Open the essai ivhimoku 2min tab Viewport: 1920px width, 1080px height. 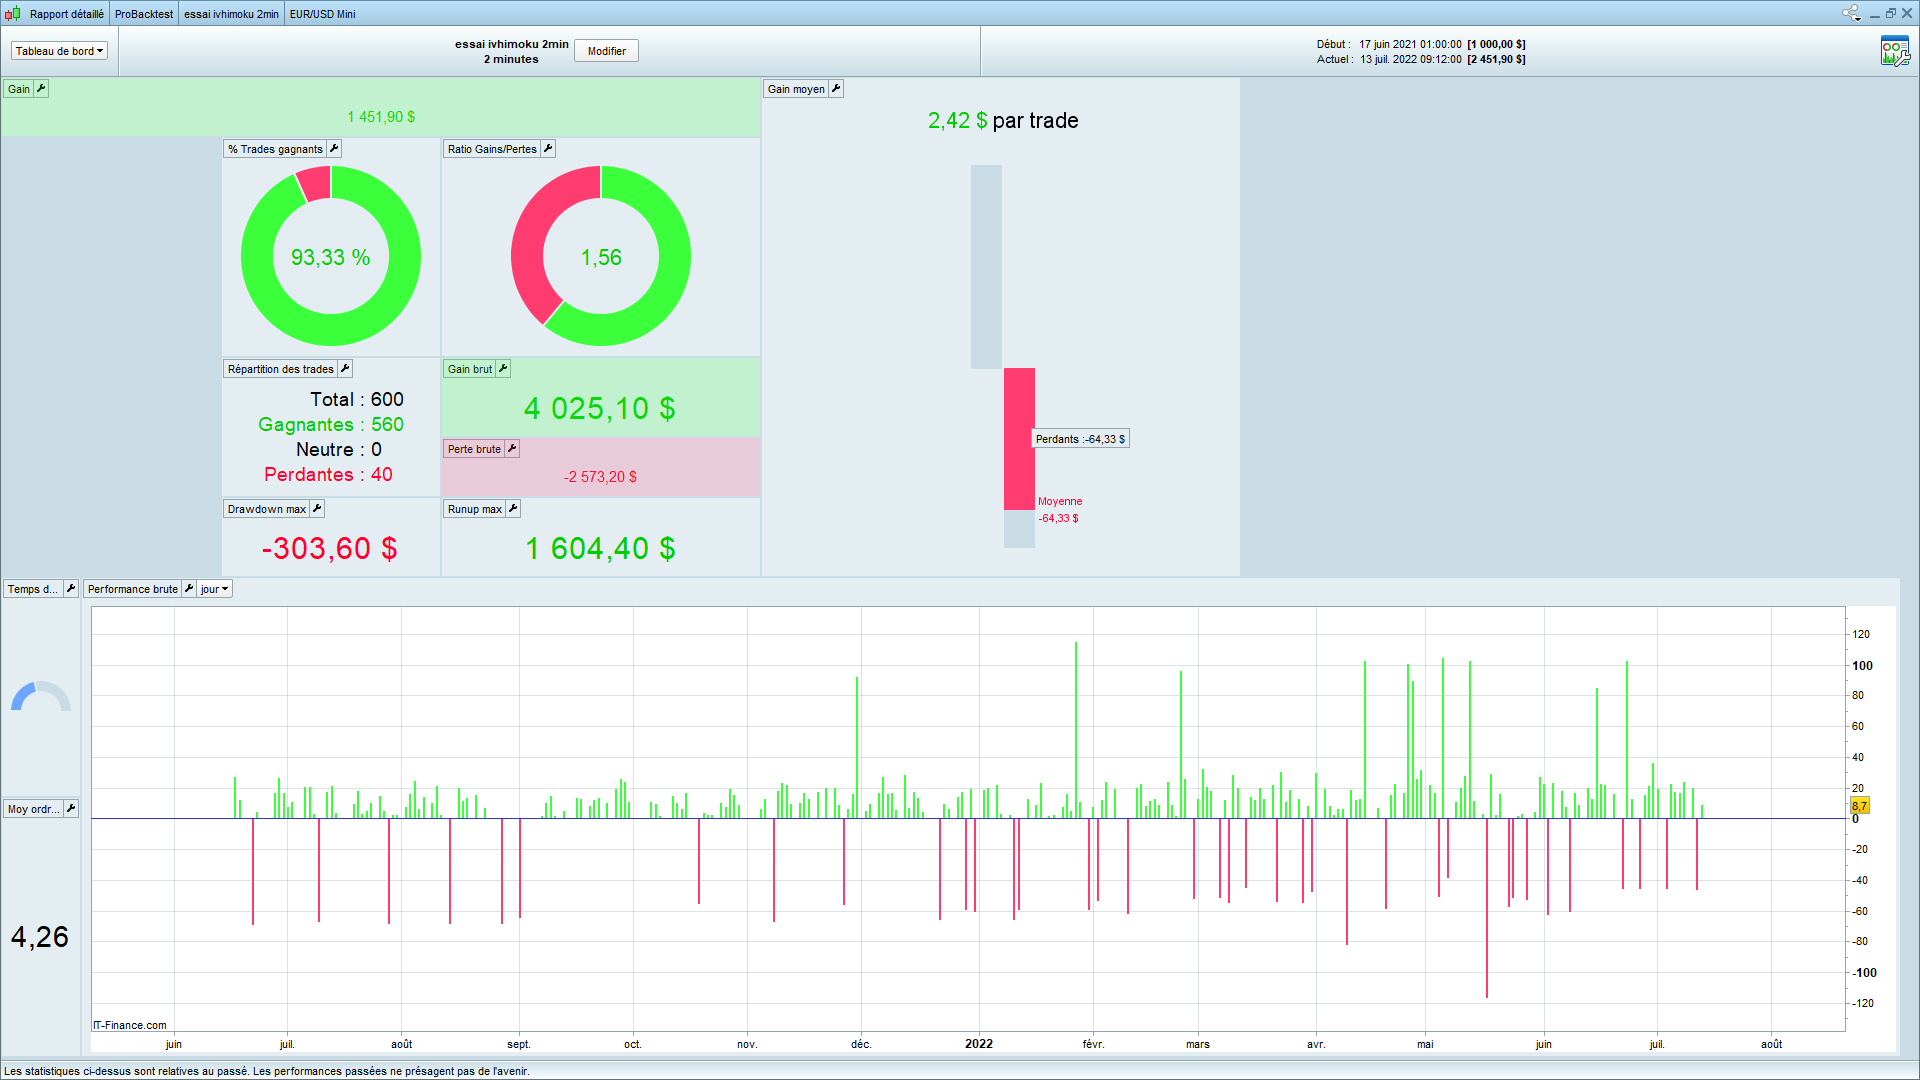[x=231, y=14]
